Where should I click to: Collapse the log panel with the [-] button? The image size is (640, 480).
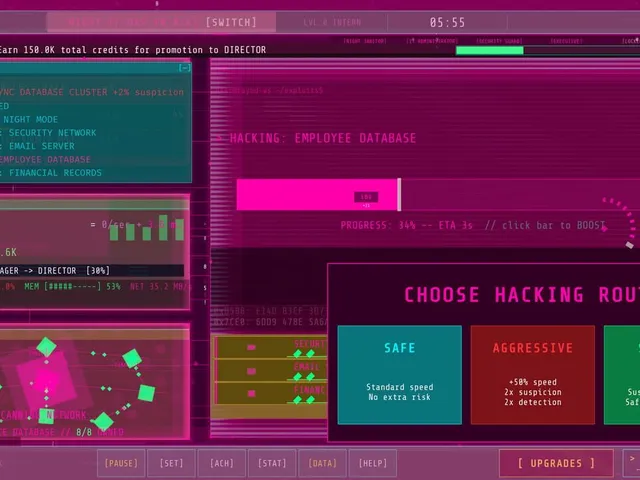coord(184,67)
